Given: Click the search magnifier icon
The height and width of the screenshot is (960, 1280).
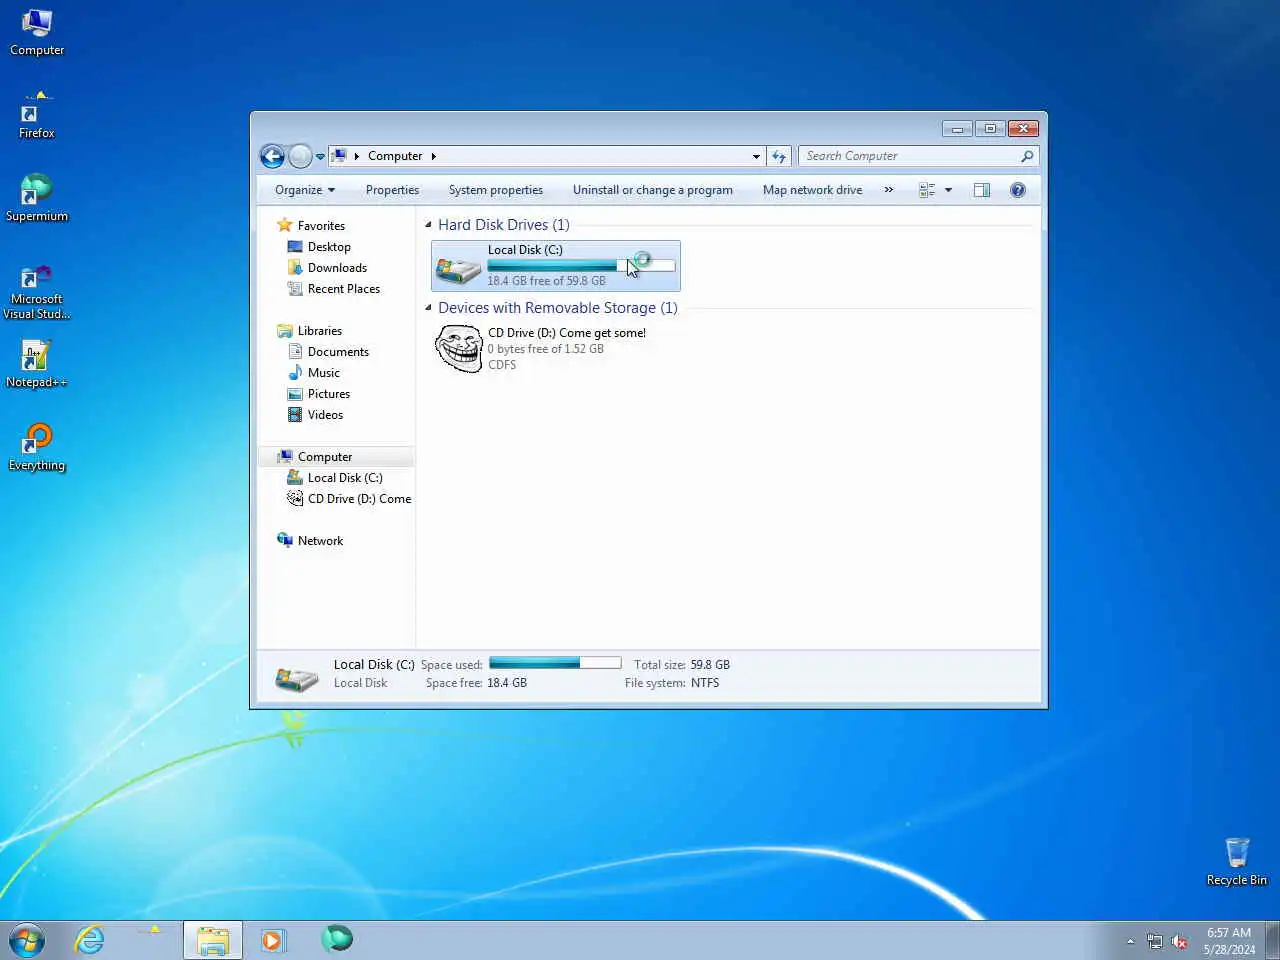Looking at the screenshot, I should pos(1027,156).
